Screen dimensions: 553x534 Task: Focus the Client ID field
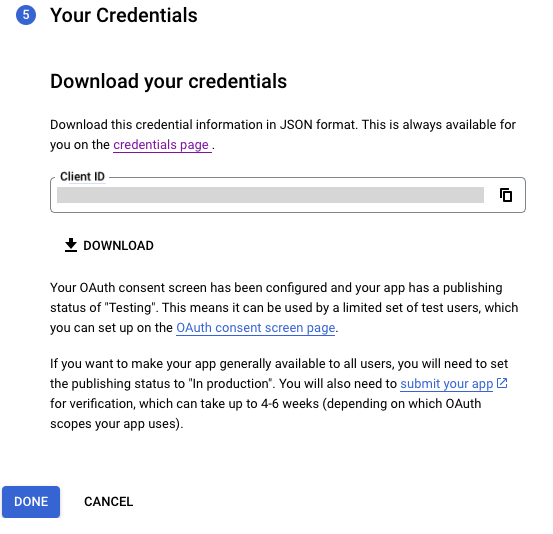pos(270,195)
